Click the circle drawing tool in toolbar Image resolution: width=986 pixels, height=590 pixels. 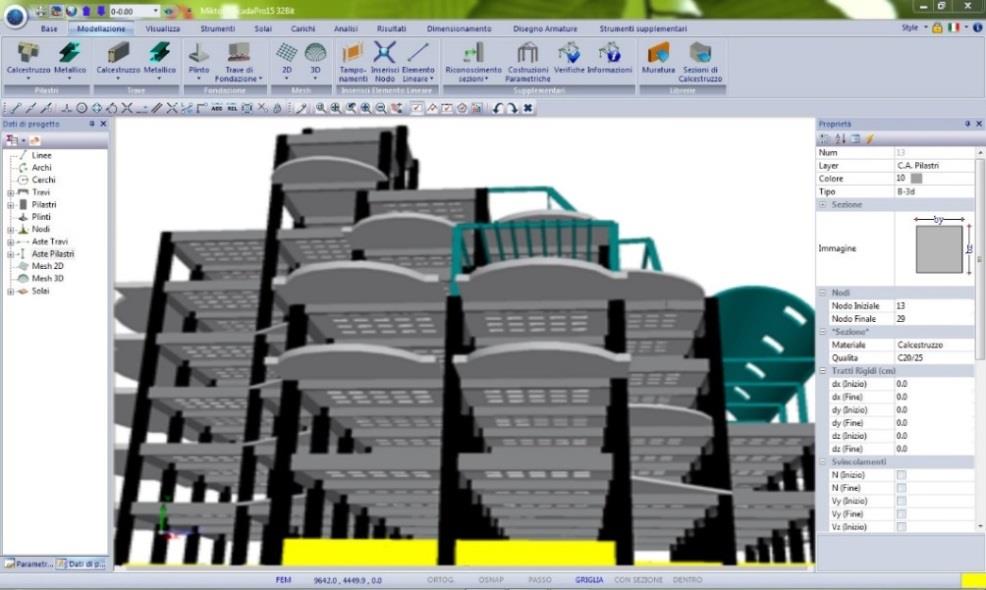click(82, 108)
